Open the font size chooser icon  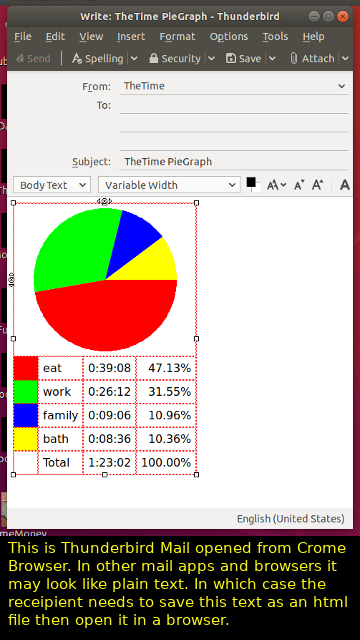276,185
